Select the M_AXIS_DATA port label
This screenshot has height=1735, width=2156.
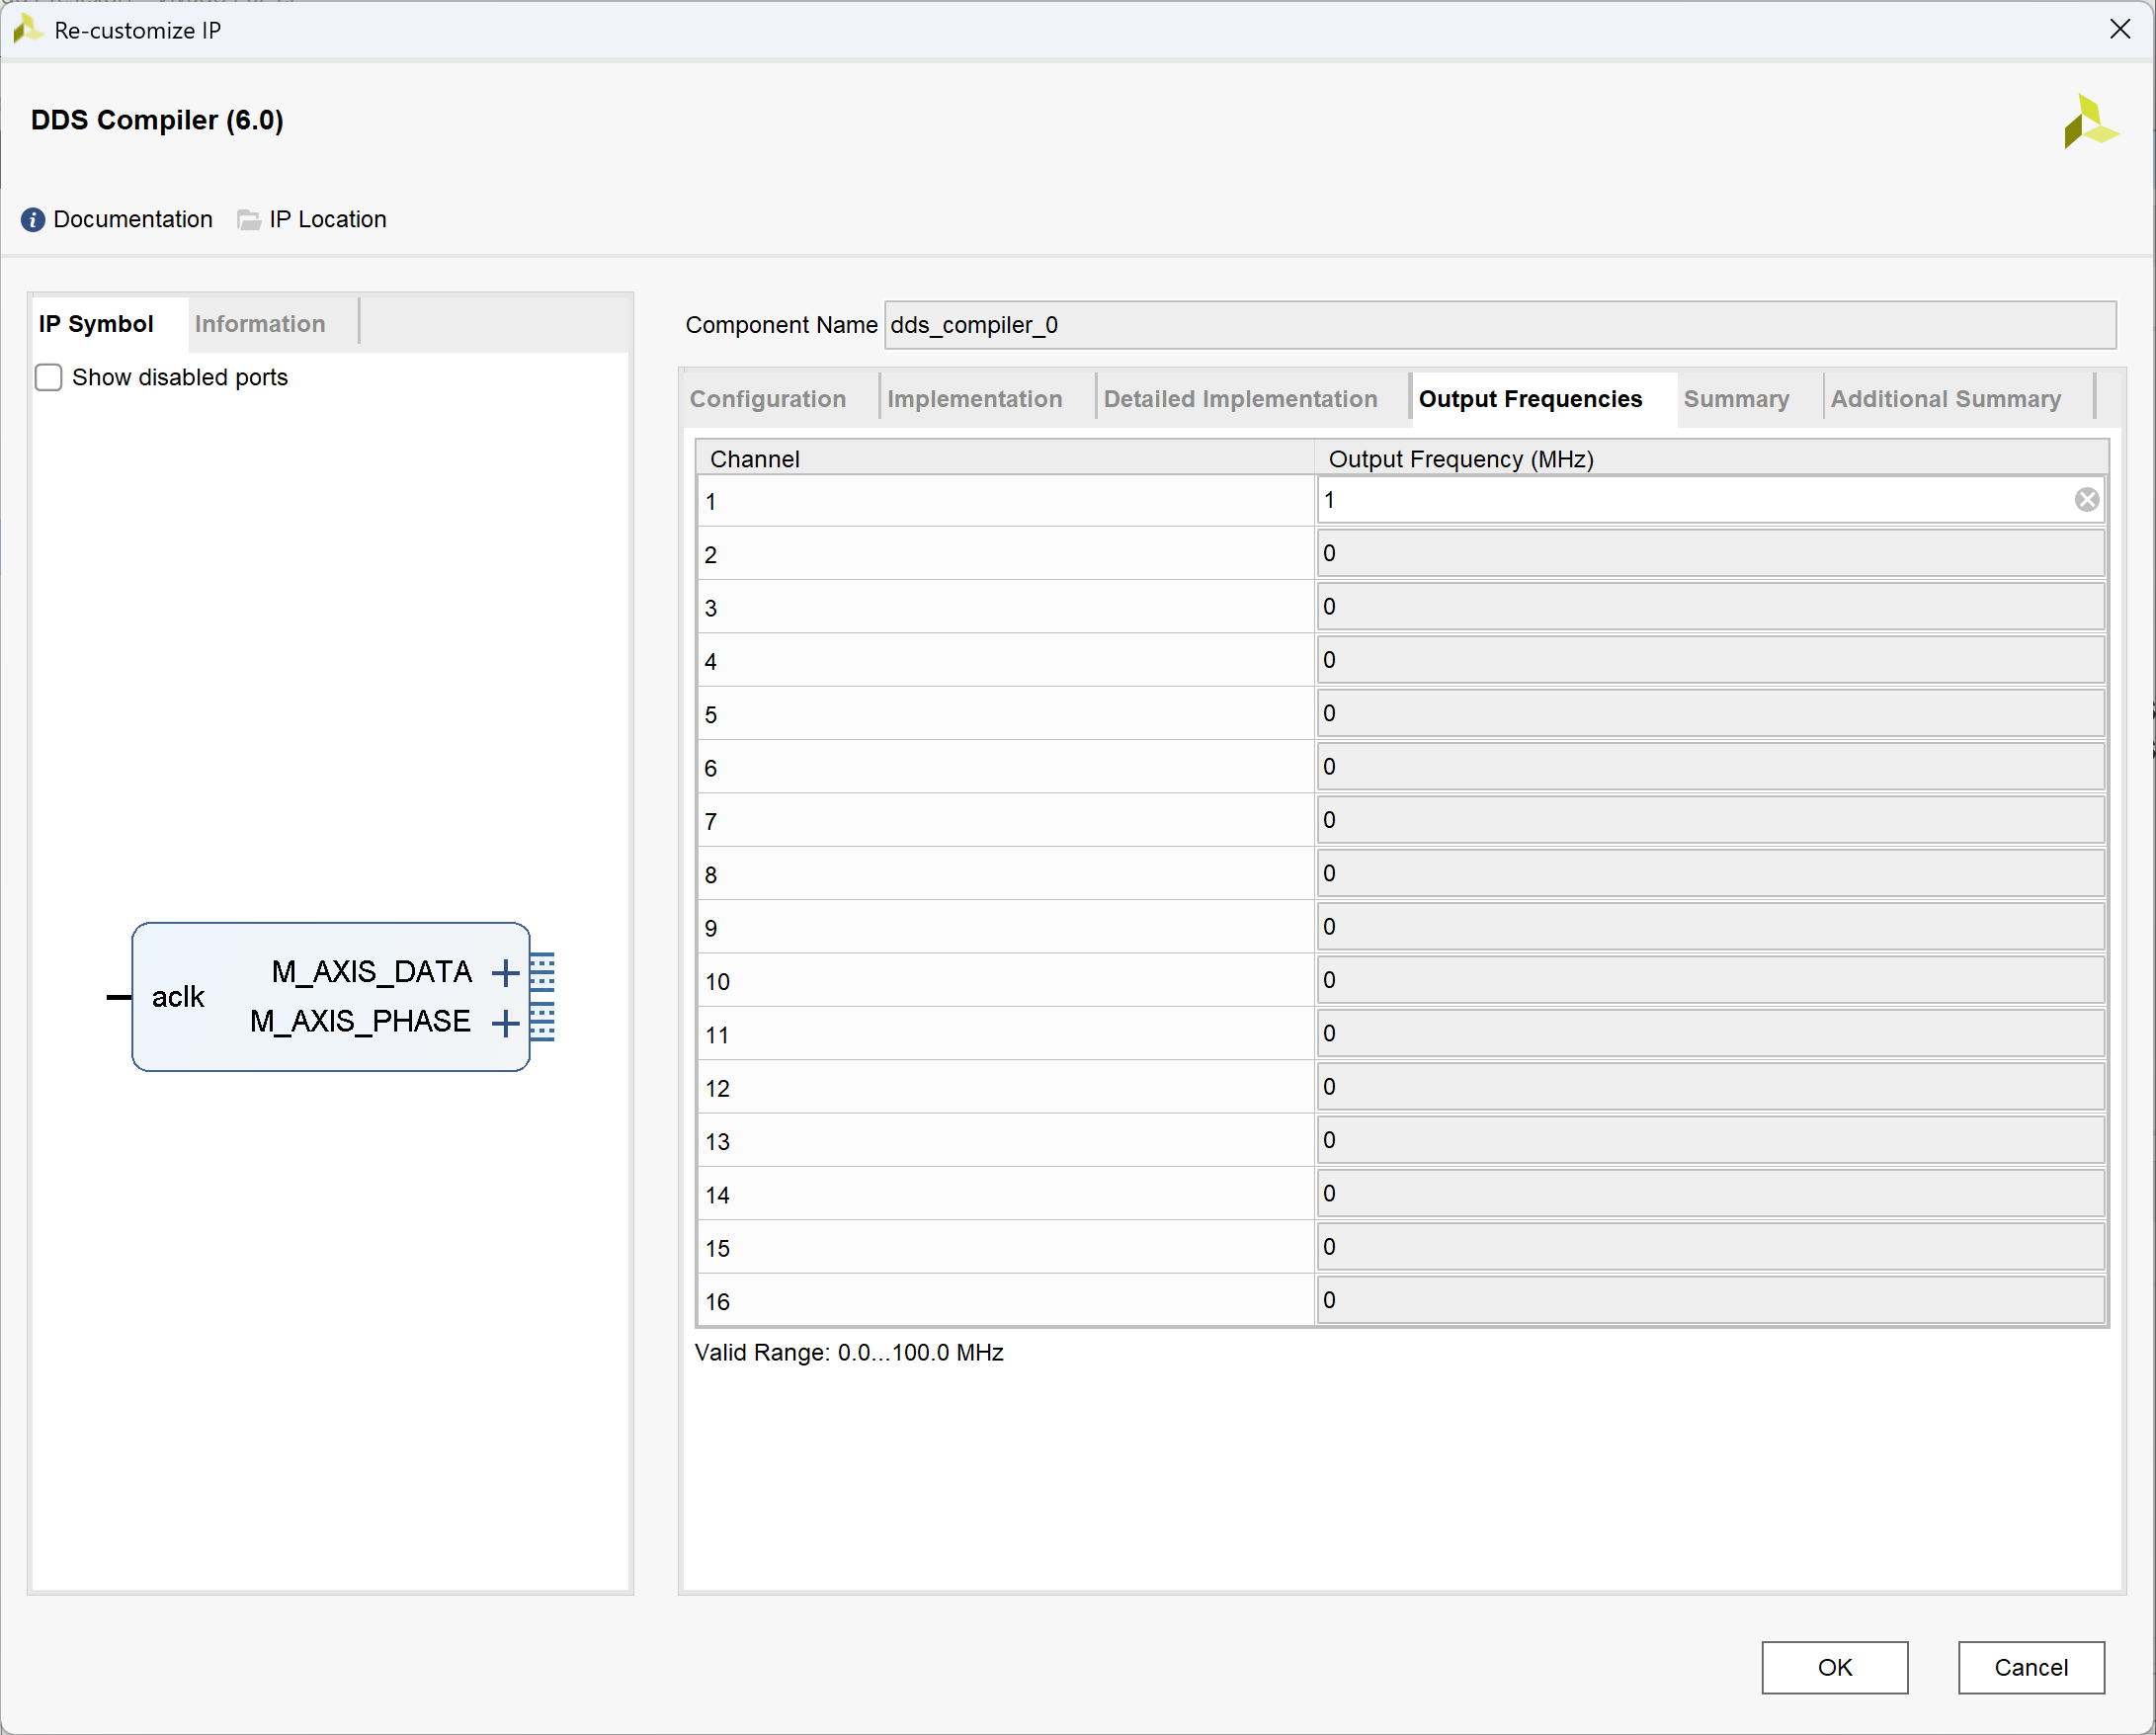point(372,972)
